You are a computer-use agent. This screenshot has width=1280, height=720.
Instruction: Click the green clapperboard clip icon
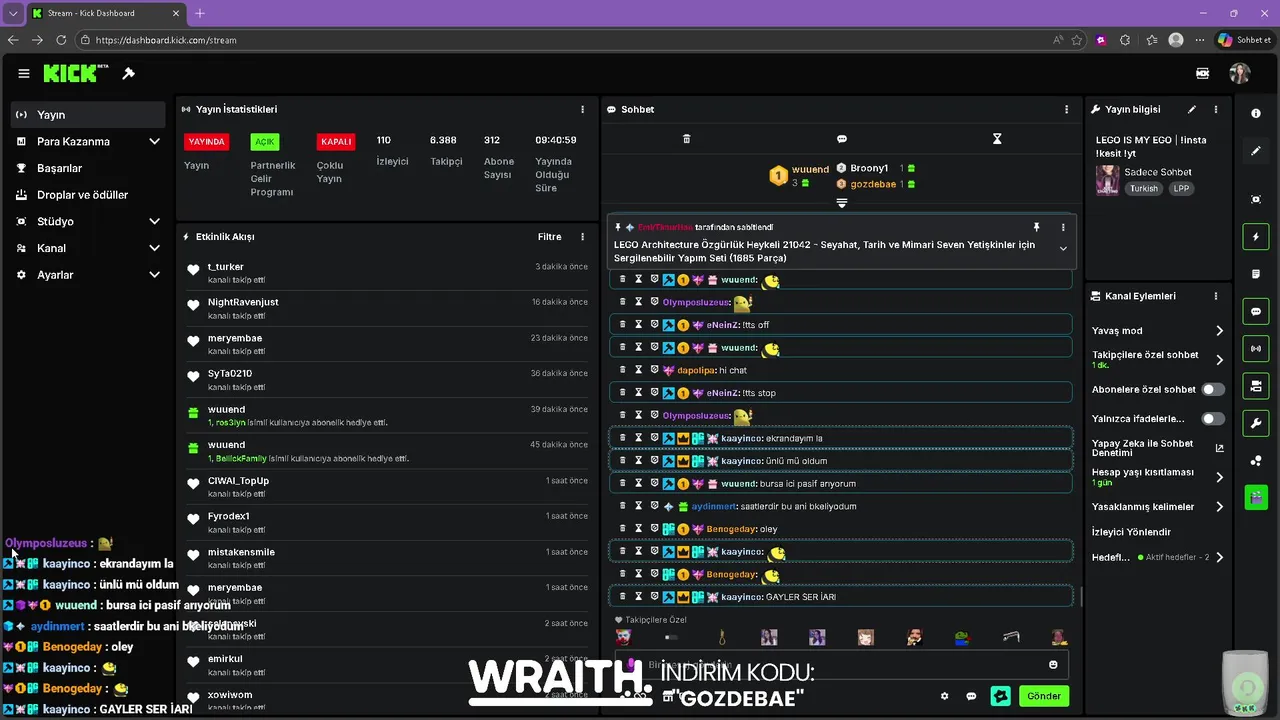tap(1256, 497)
